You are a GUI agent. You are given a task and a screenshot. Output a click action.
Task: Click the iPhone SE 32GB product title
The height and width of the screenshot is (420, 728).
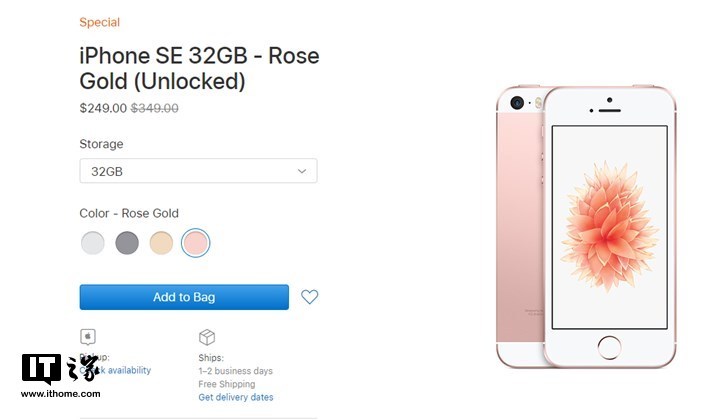[199, 68]
